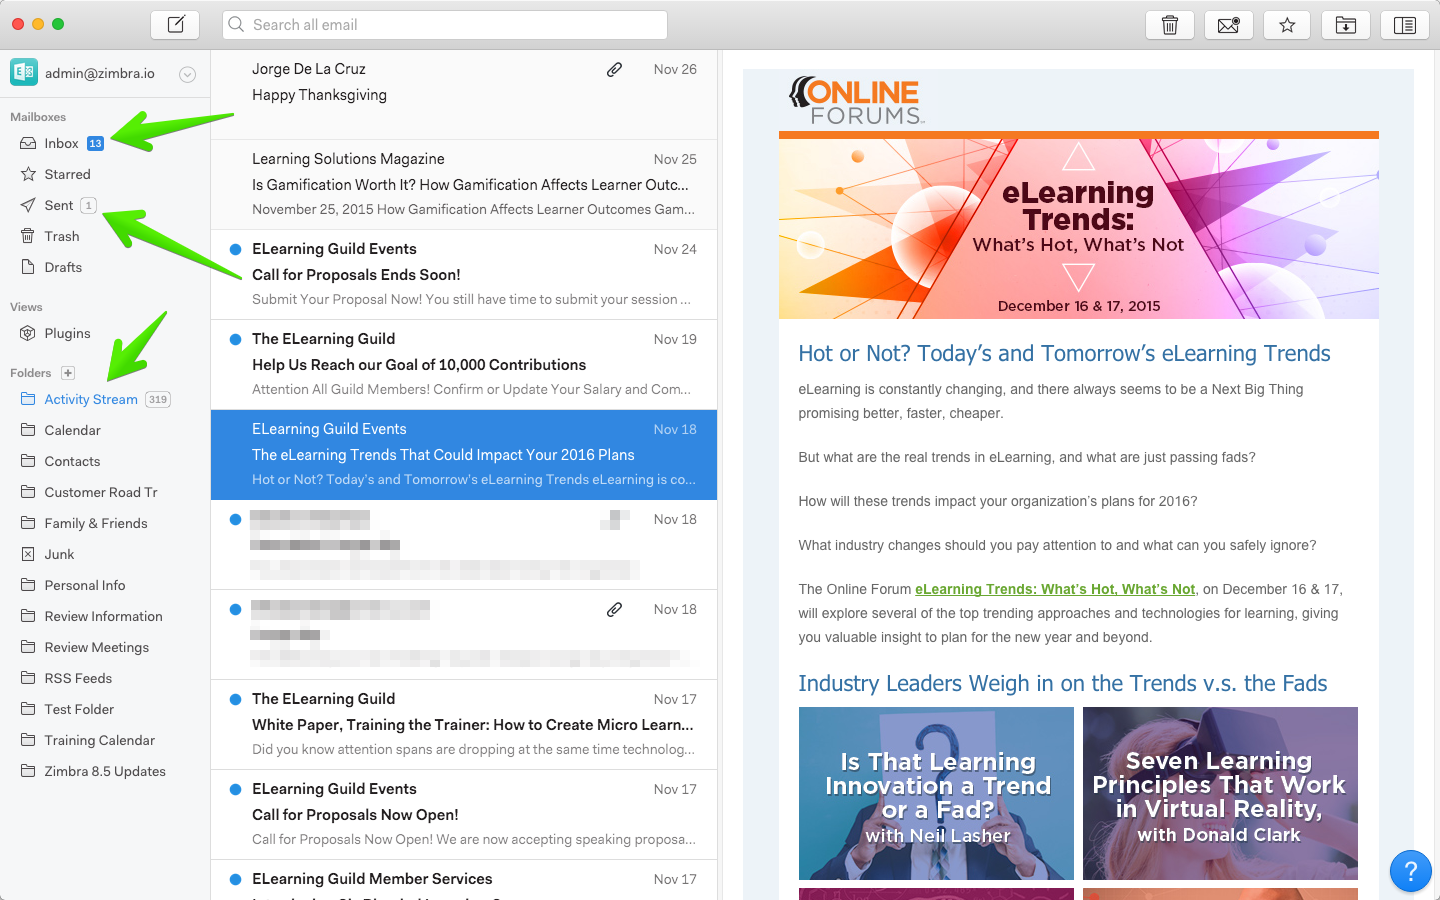Click the Search all email field
1440x900 pixels.
click(x=445, y=25)
